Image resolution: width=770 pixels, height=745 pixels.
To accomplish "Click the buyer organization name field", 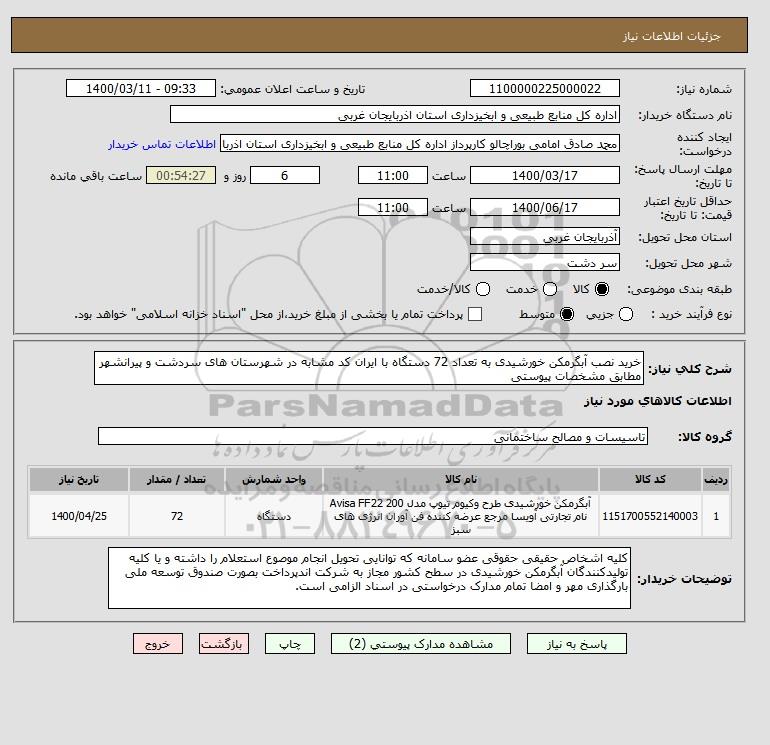I will pos(395,114).
